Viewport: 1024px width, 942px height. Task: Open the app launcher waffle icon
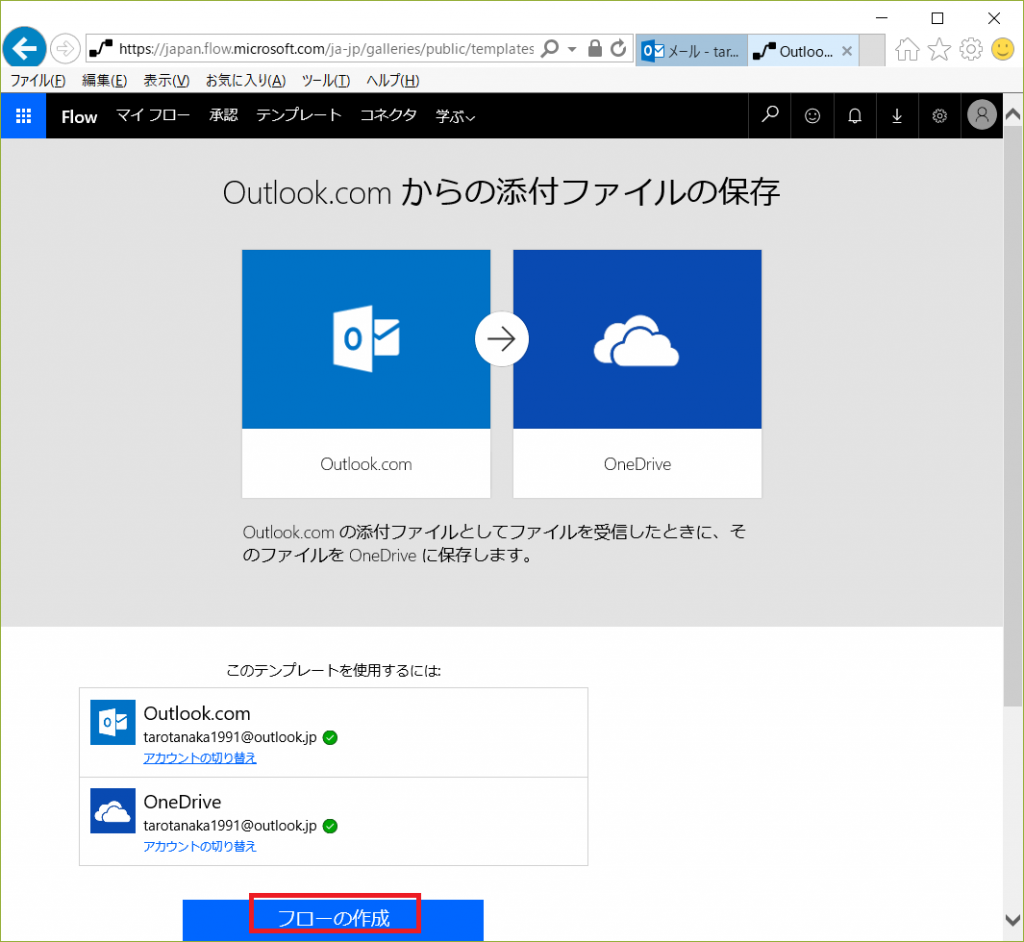pos(24,116)
